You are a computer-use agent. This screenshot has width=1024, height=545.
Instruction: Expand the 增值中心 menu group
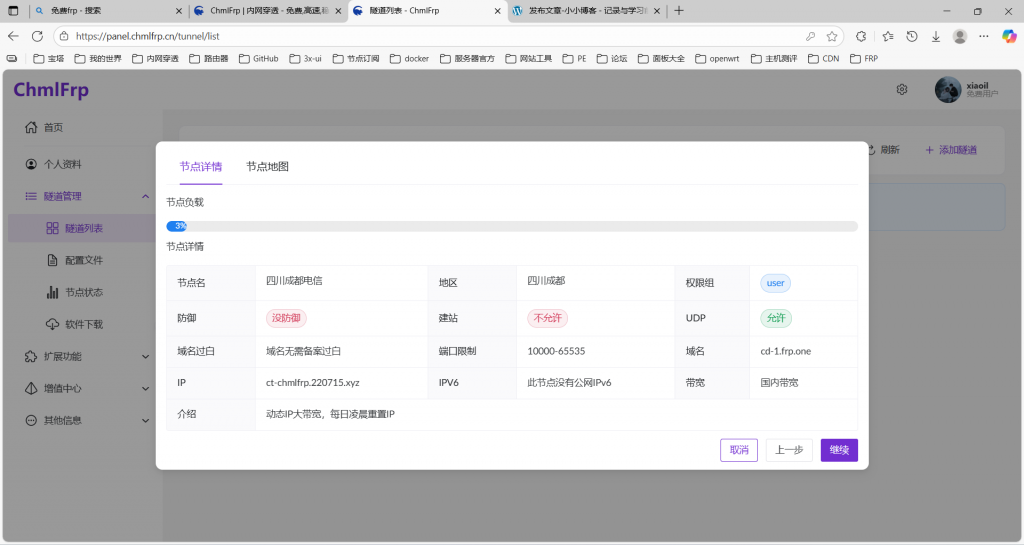(145, 388)
